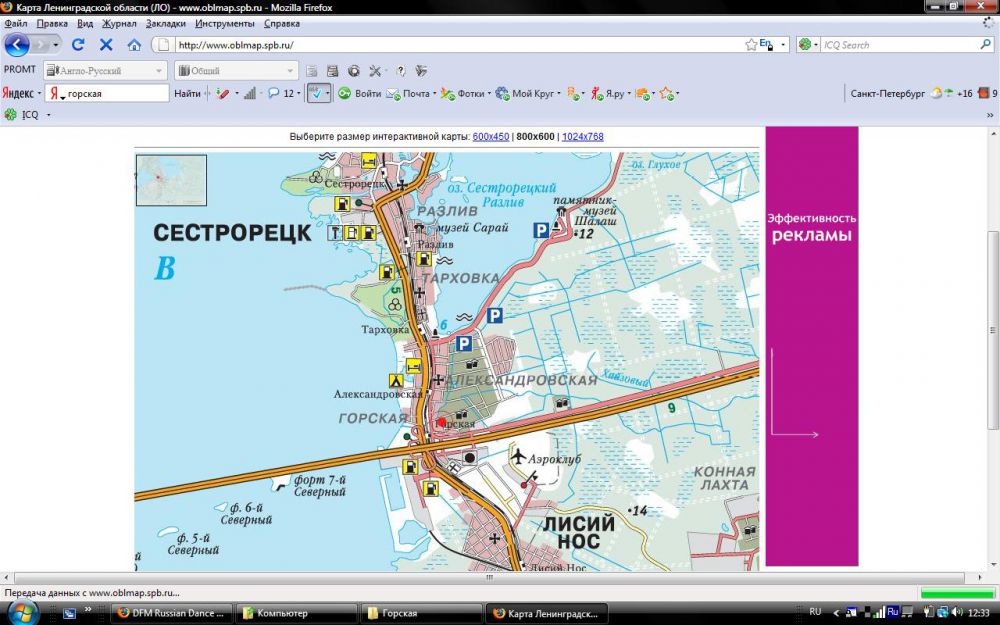Screen dimensions: 1000x625
Task: Click the browser Back arrow button
Action: [17, 45]
